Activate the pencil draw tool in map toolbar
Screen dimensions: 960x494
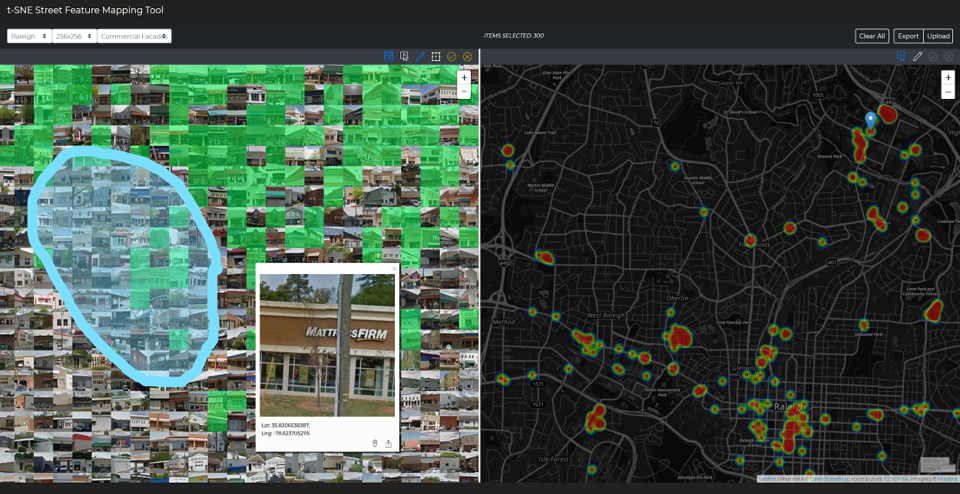tap(917, 56)
